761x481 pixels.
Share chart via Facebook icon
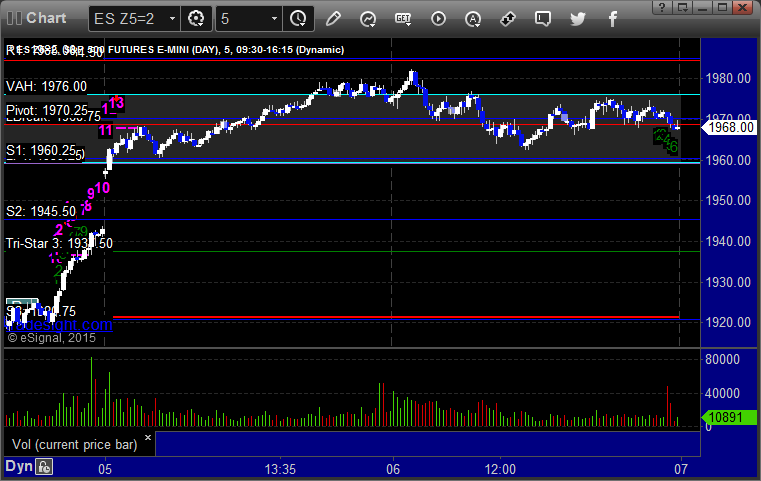click(612, 18)
